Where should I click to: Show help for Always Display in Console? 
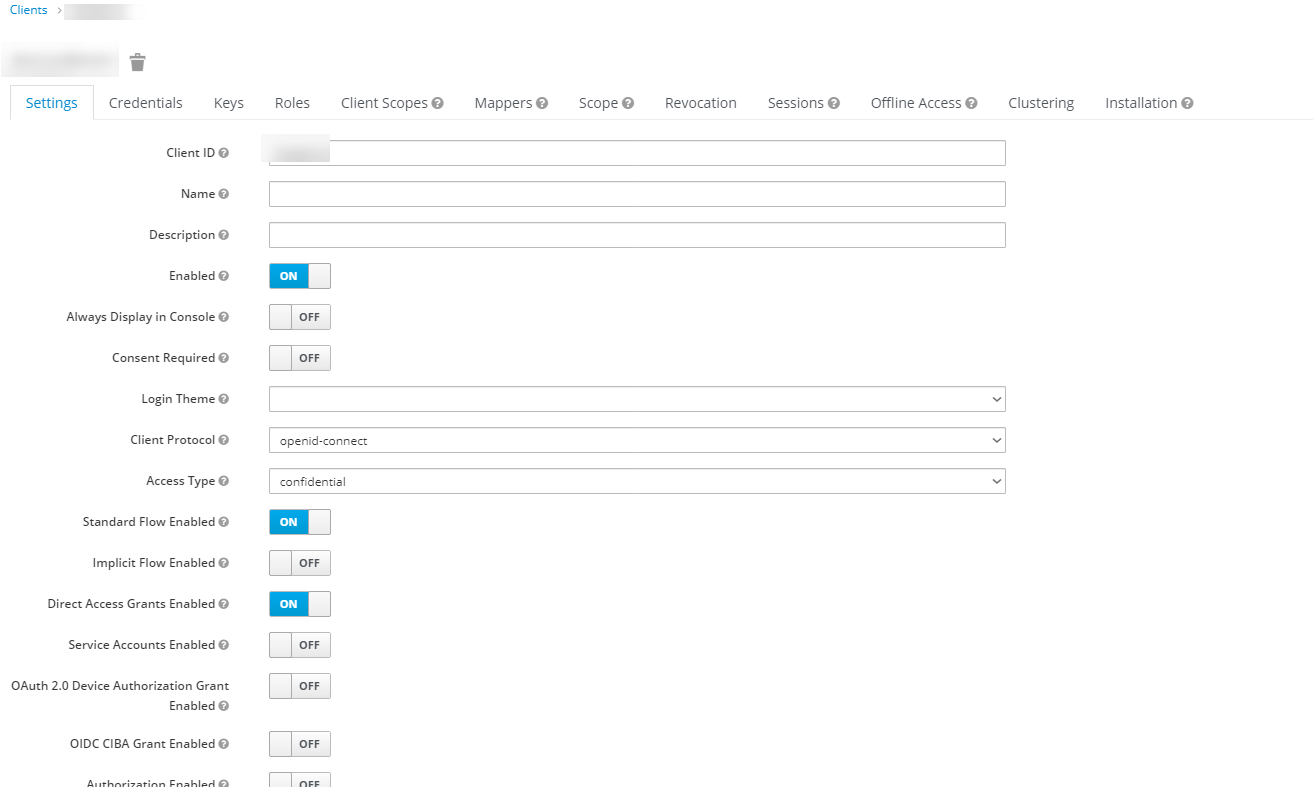(224, 317)
